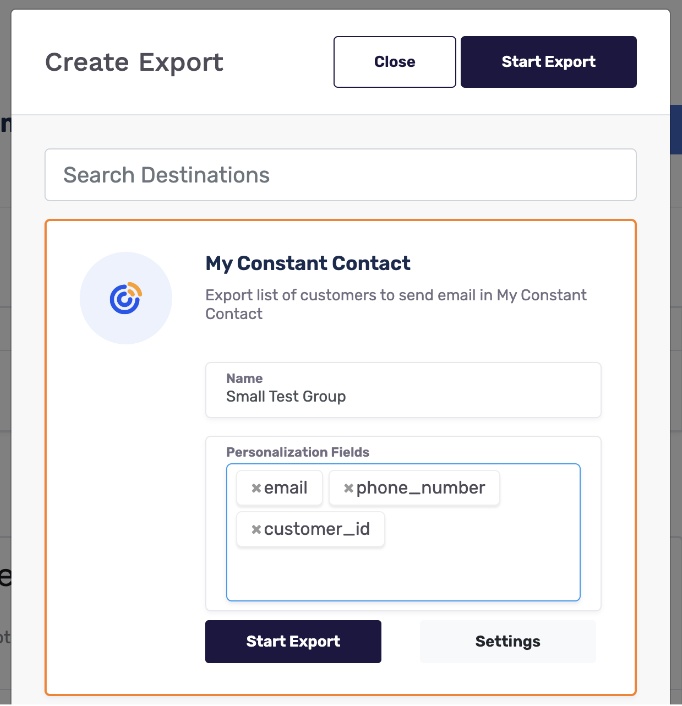Delete the customer_id tag via x icon
The width and height of the screenshot is (682, 706).
(256, 529)
